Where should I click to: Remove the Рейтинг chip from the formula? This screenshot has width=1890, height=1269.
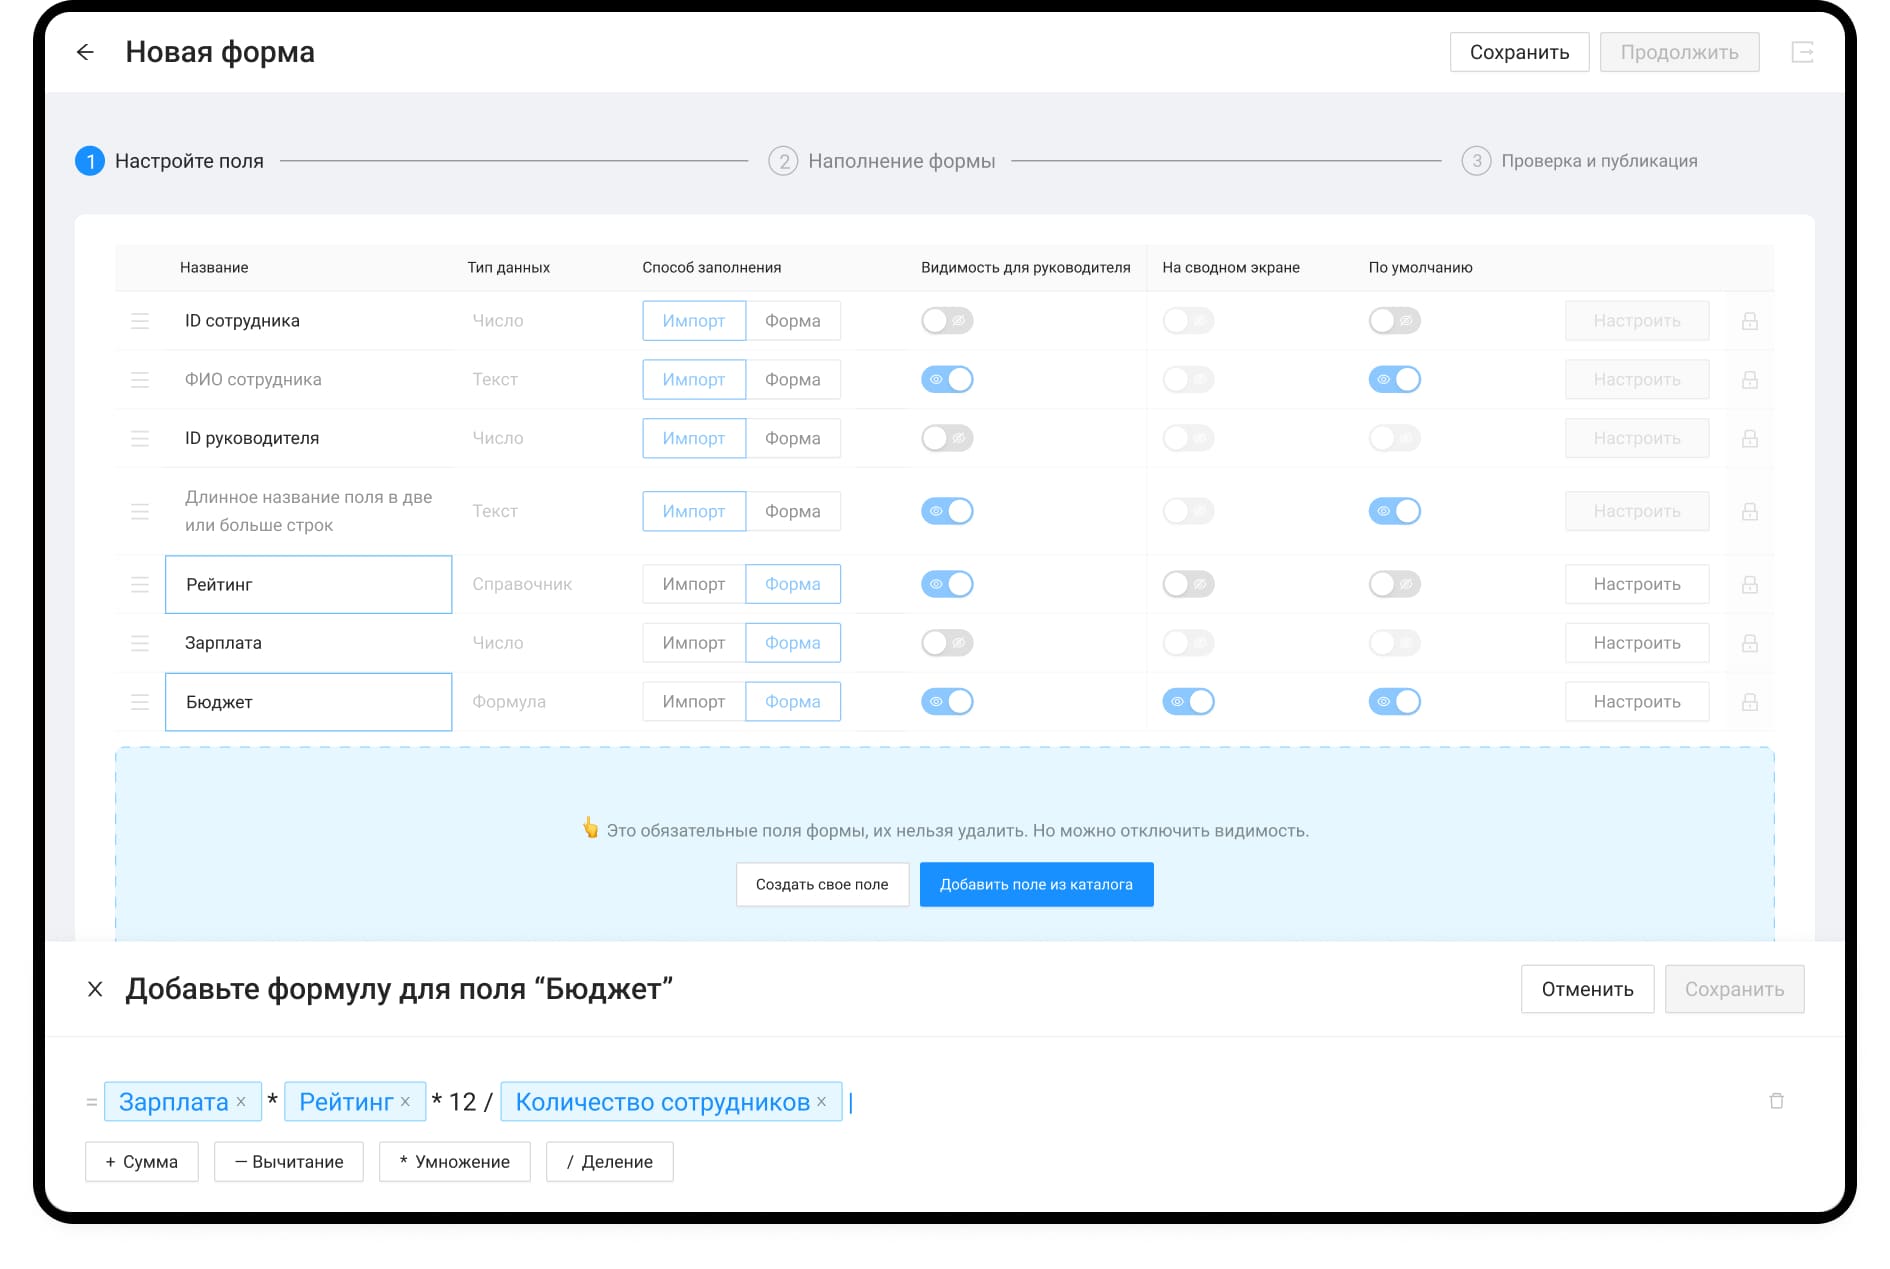405,1102
